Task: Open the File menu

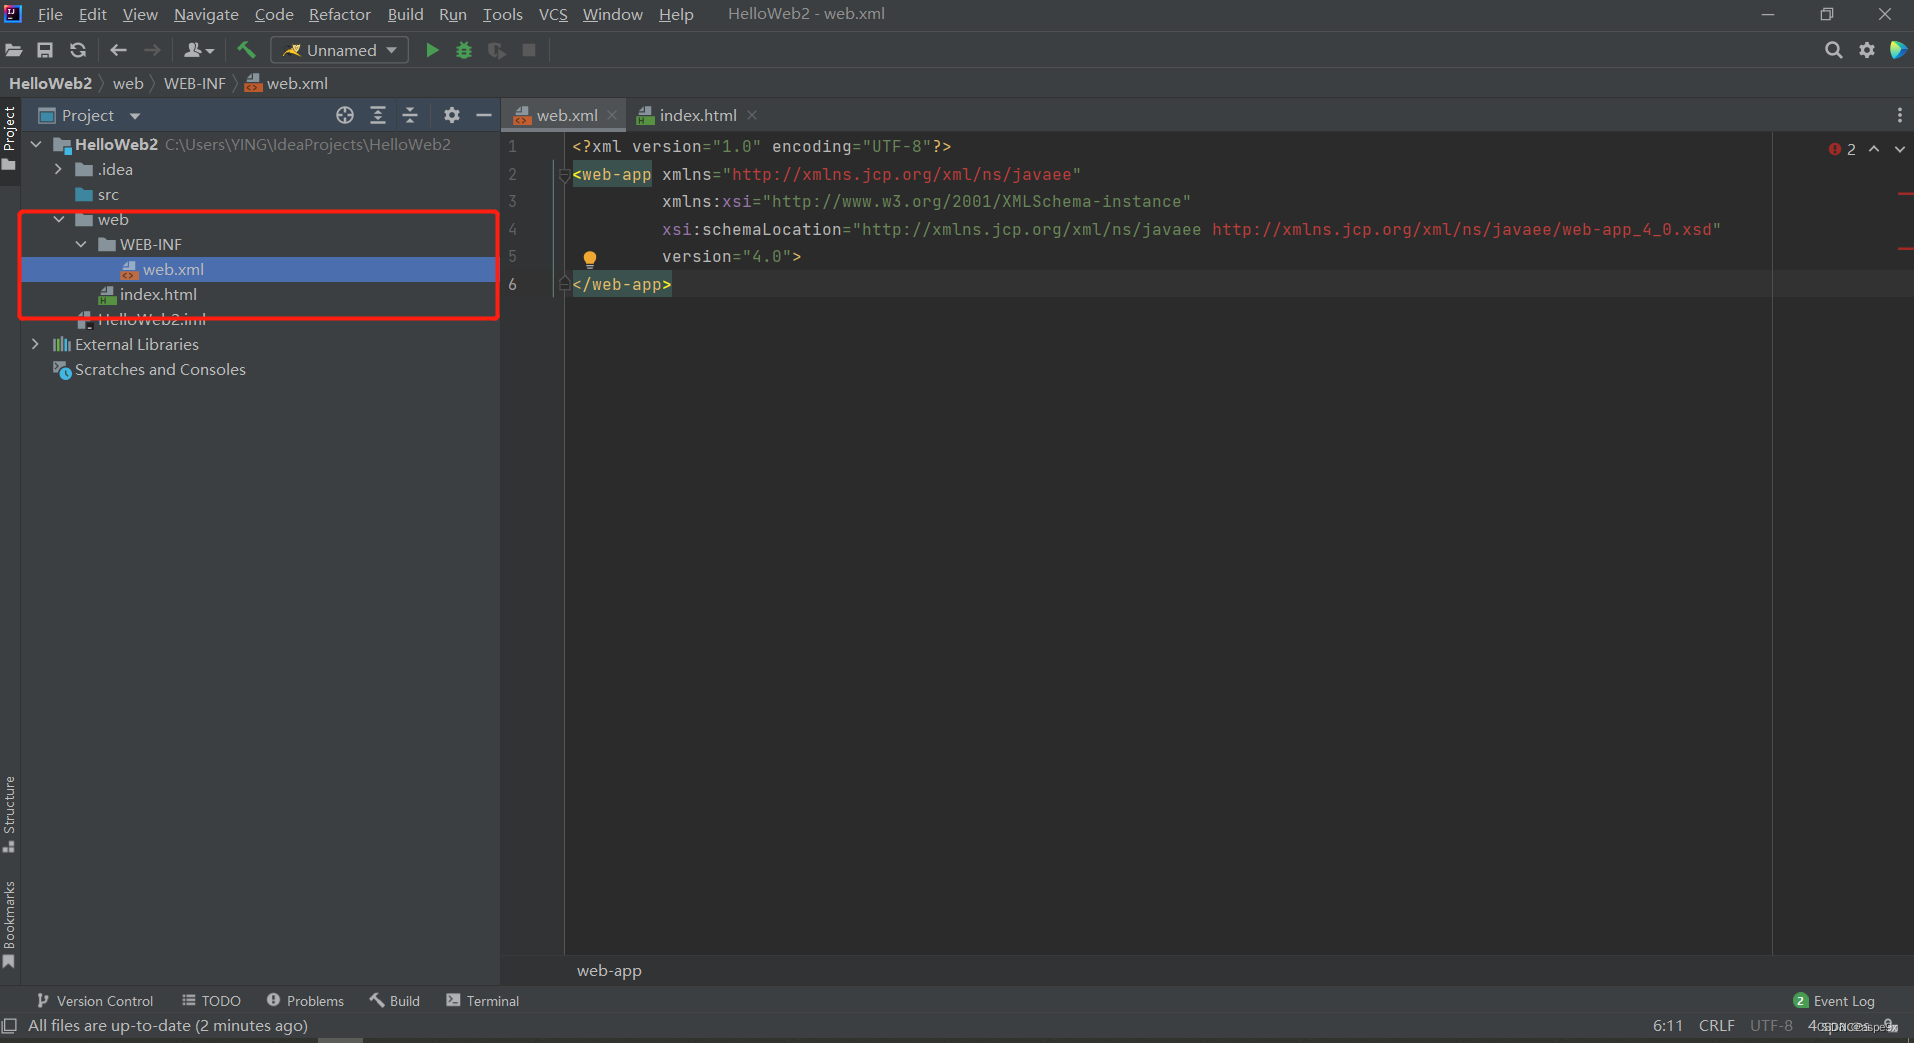Action: pyautogui.click(x=50, y=14)
